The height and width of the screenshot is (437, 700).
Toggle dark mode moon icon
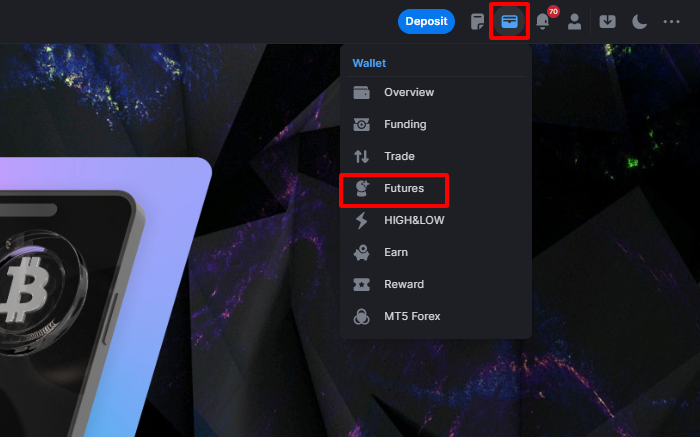click(639, 21)
